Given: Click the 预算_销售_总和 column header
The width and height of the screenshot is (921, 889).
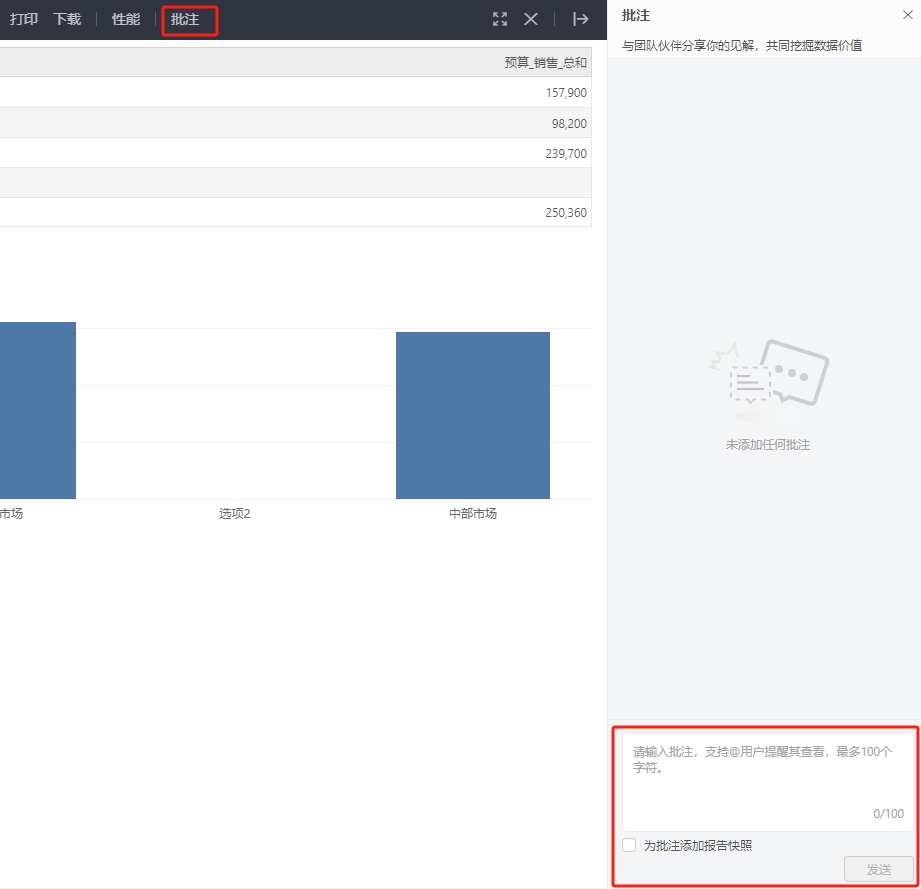Looking at the screenshot, I should pyautogui.click(x=545, y=63).
